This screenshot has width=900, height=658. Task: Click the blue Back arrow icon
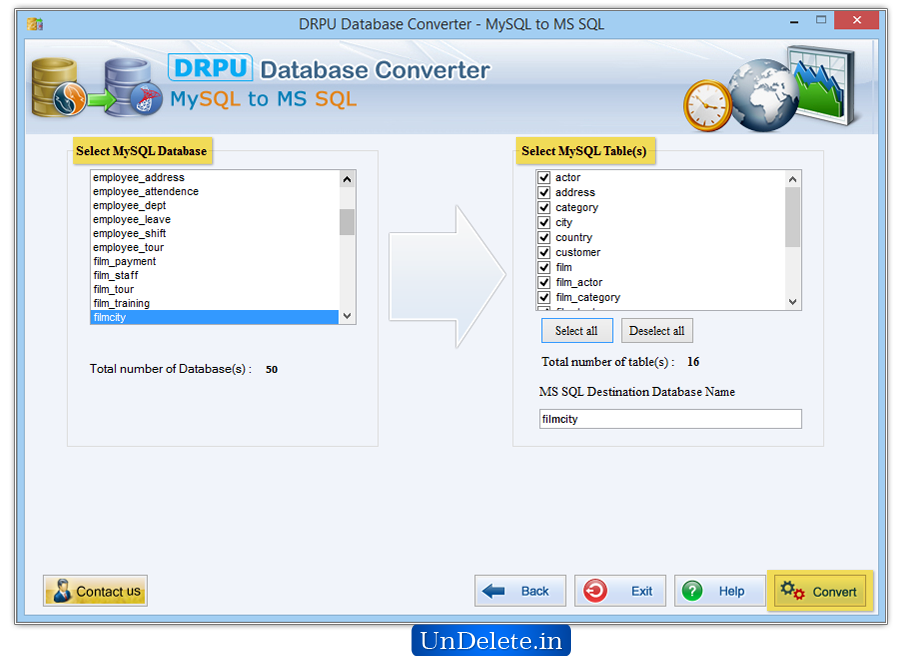pyautogui.click(x=493, y=591)
